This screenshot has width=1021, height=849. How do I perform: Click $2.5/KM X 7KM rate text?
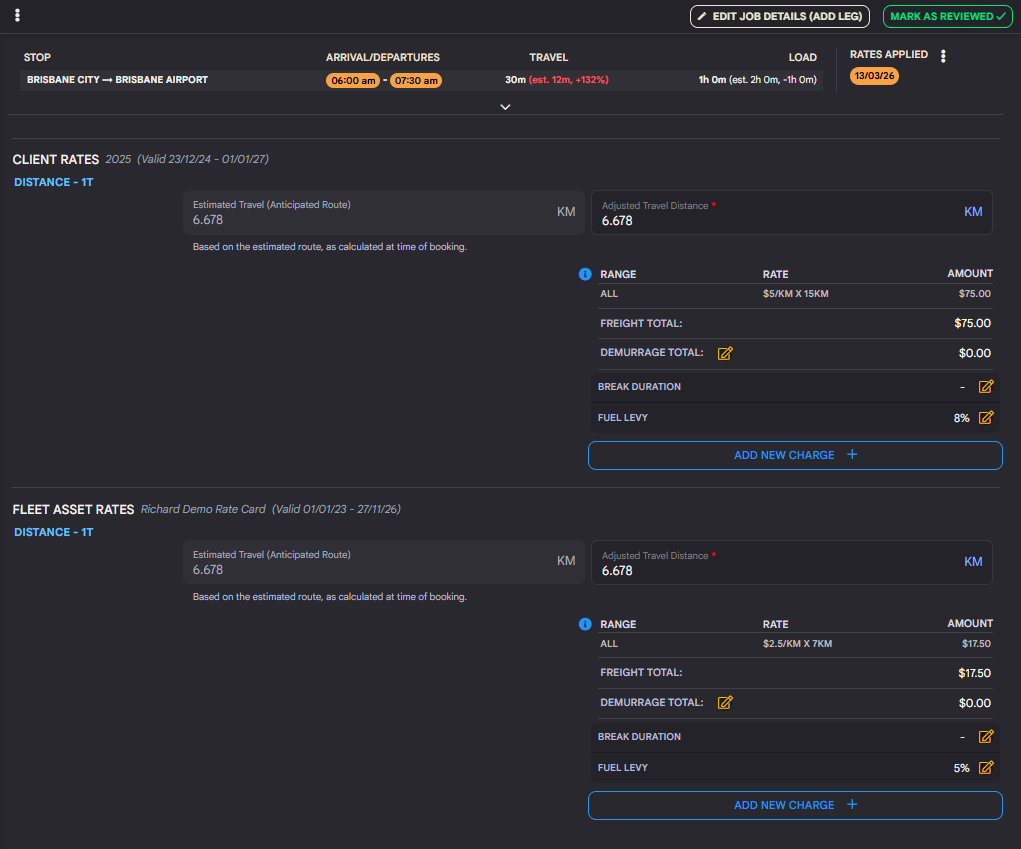pyautogui.click(x=798, y=644)
